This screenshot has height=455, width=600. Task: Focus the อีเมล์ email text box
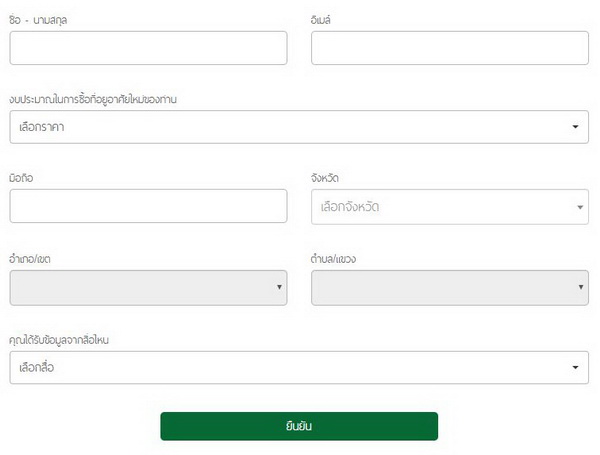click(x=449, y=48)
